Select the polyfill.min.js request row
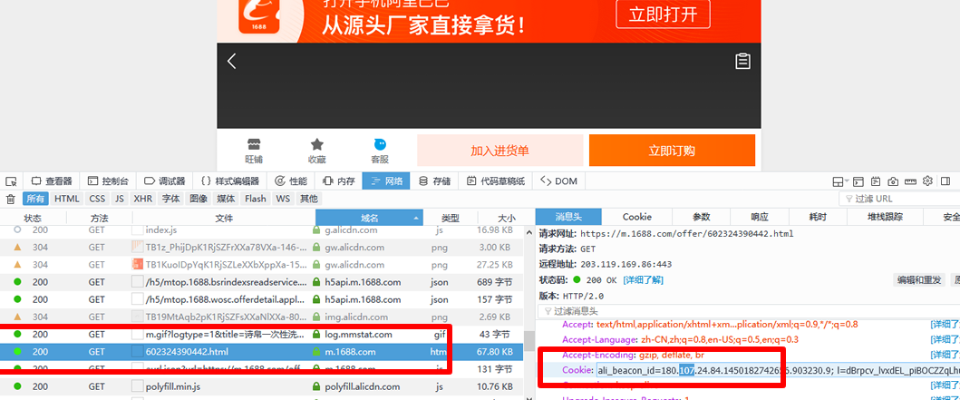Screen dimensions: 960x400 point(261,387)
